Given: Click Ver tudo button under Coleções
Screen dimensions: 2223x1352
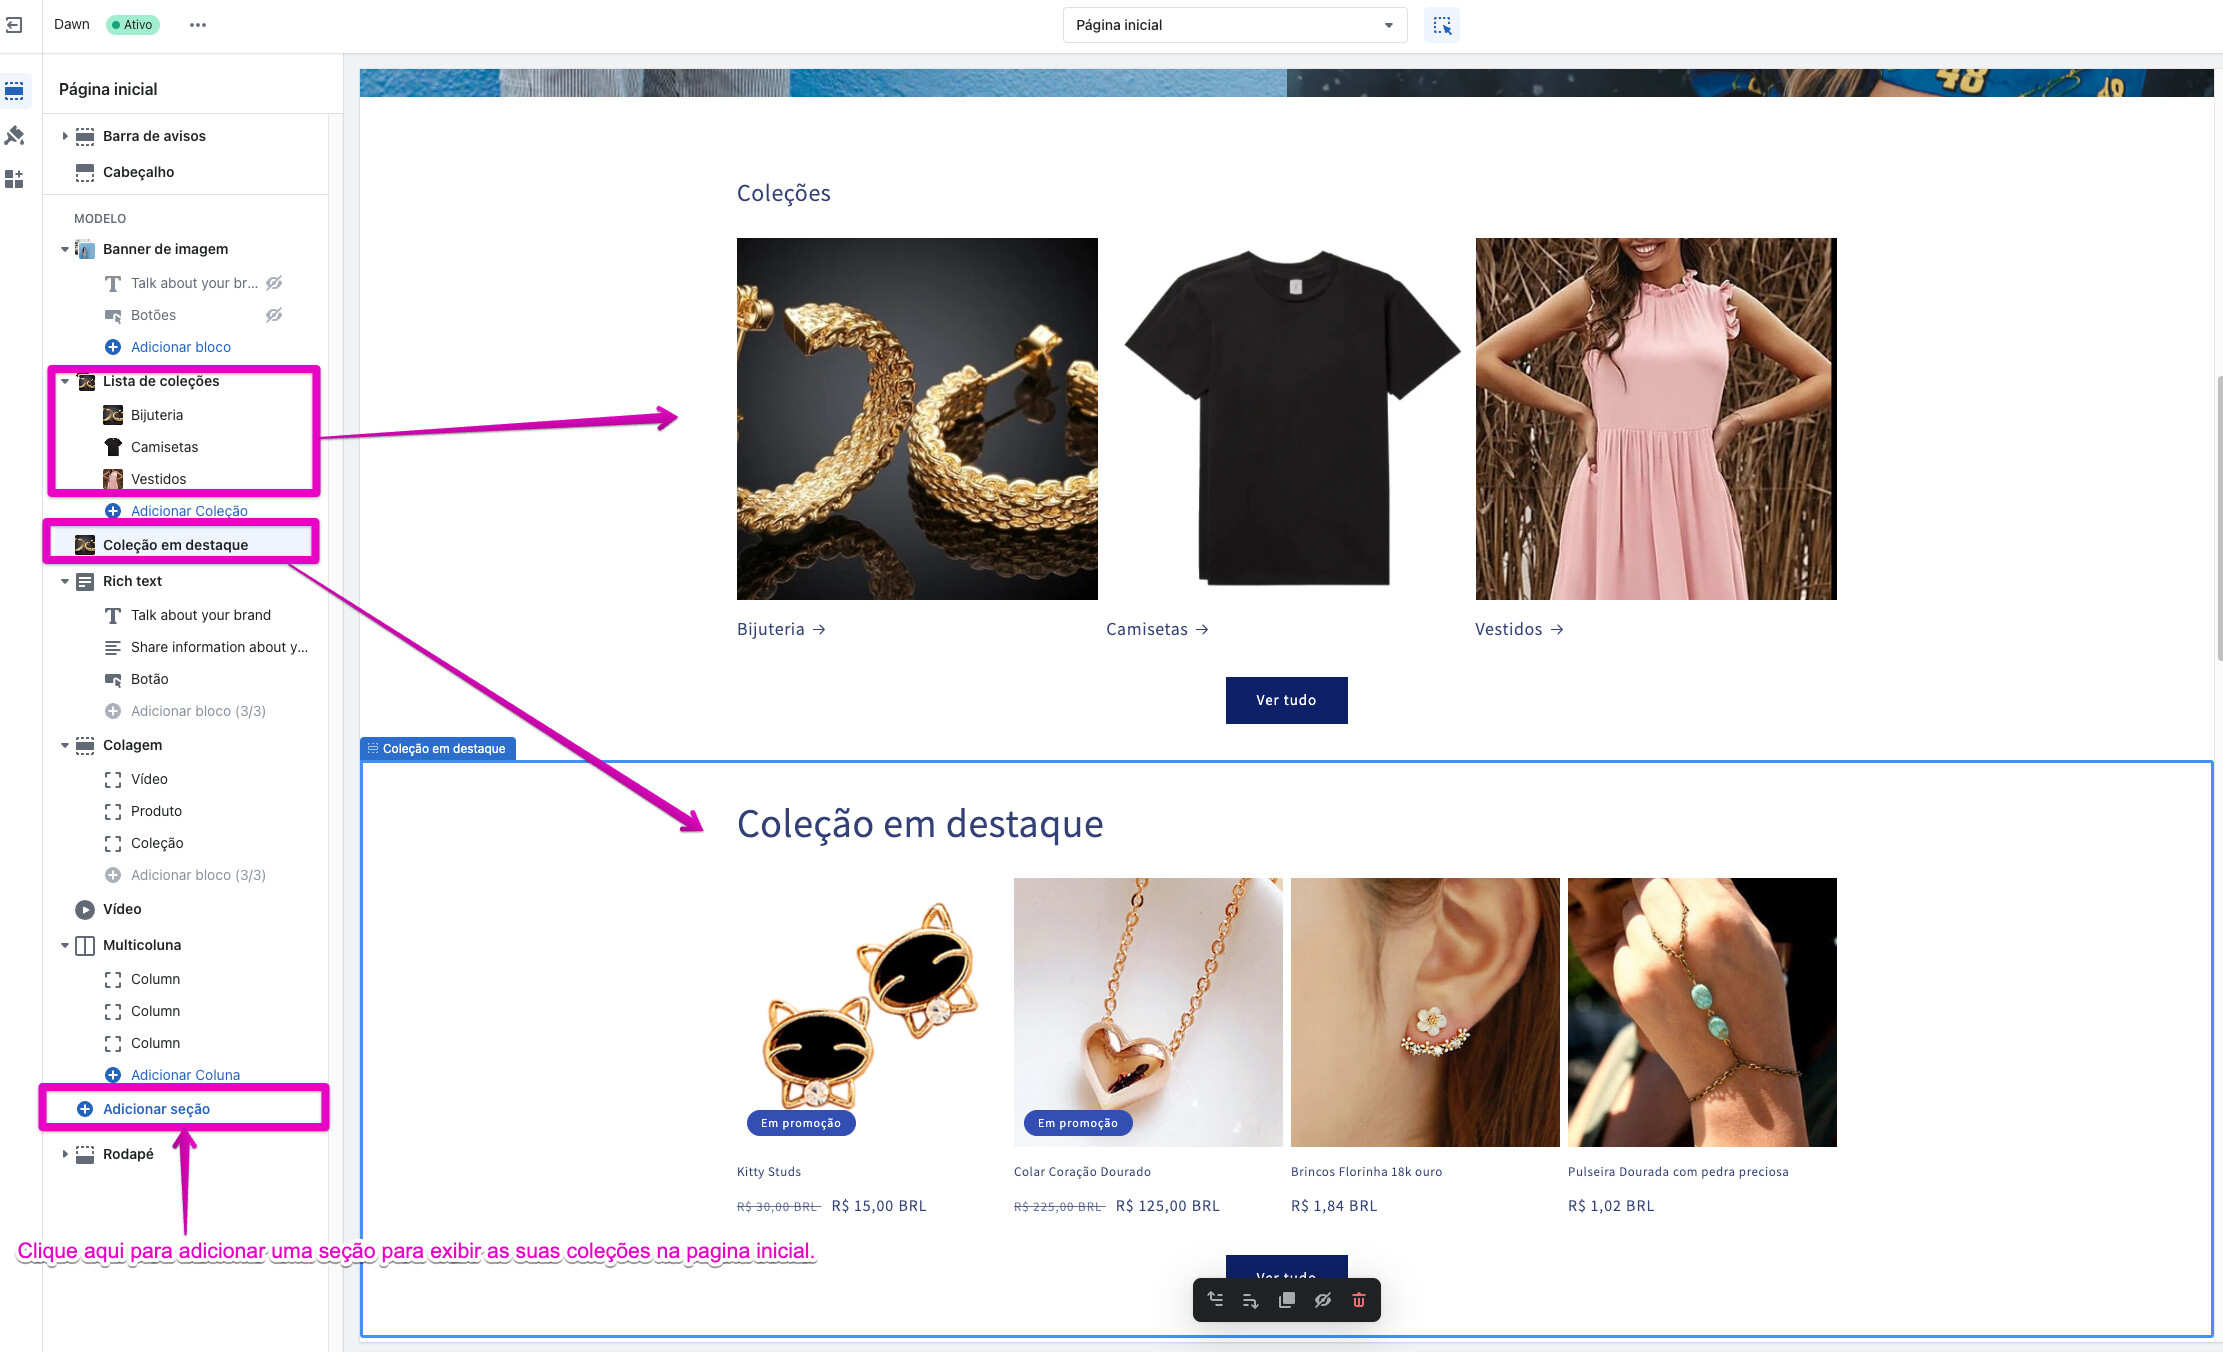Looking at the screenshot, I should 1286,700.
